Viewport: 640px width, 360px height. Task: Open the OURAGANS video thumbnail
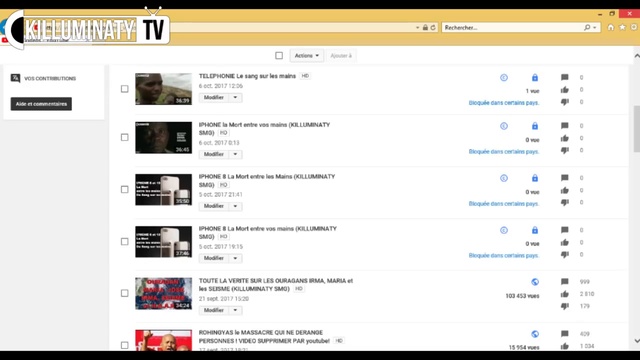coord(163,293)
